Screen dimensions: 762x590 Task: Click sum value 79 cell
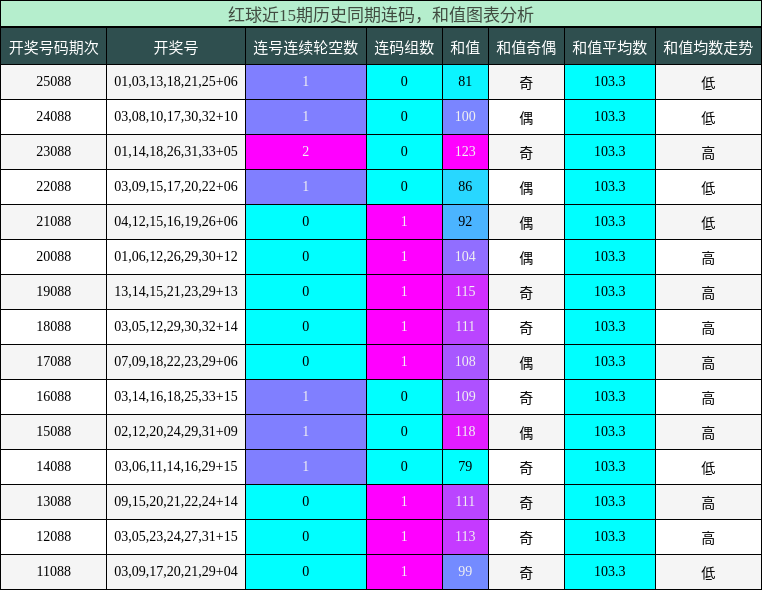click(465, 467)
